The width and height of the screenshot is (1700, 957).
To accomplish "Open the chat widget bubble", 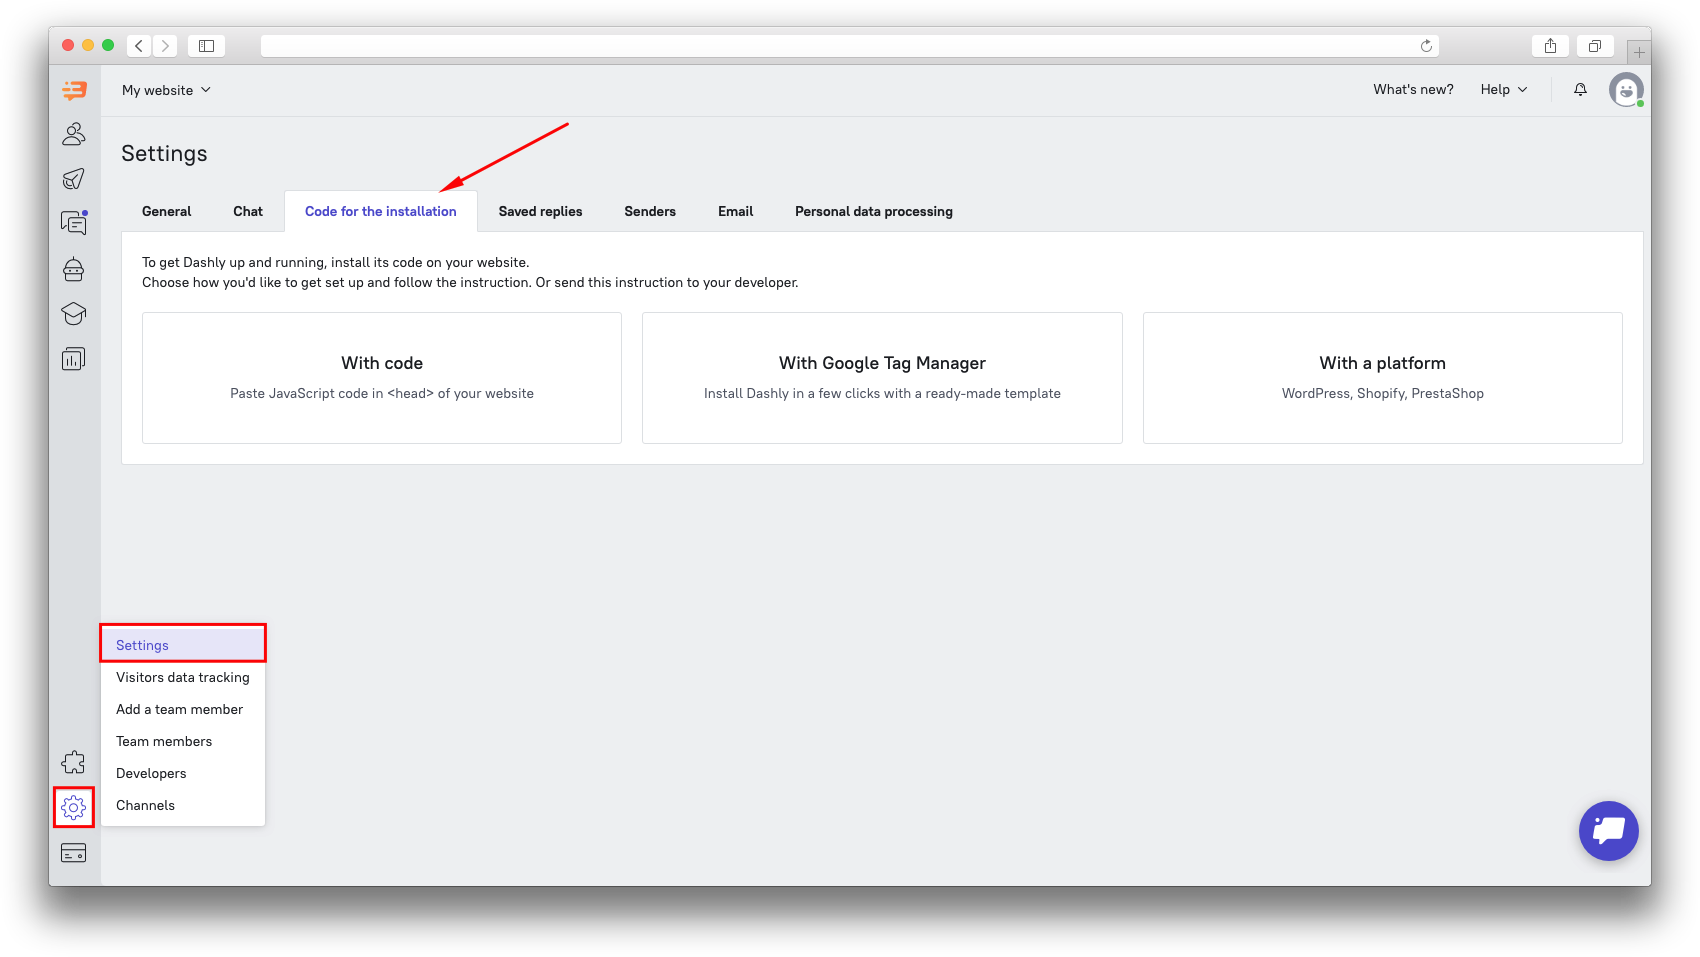I will (x=1609, y=831).
